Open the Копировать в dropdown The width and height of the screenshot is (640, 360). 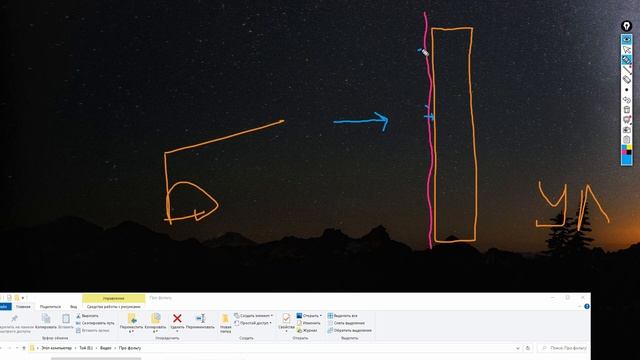(155, 323)
